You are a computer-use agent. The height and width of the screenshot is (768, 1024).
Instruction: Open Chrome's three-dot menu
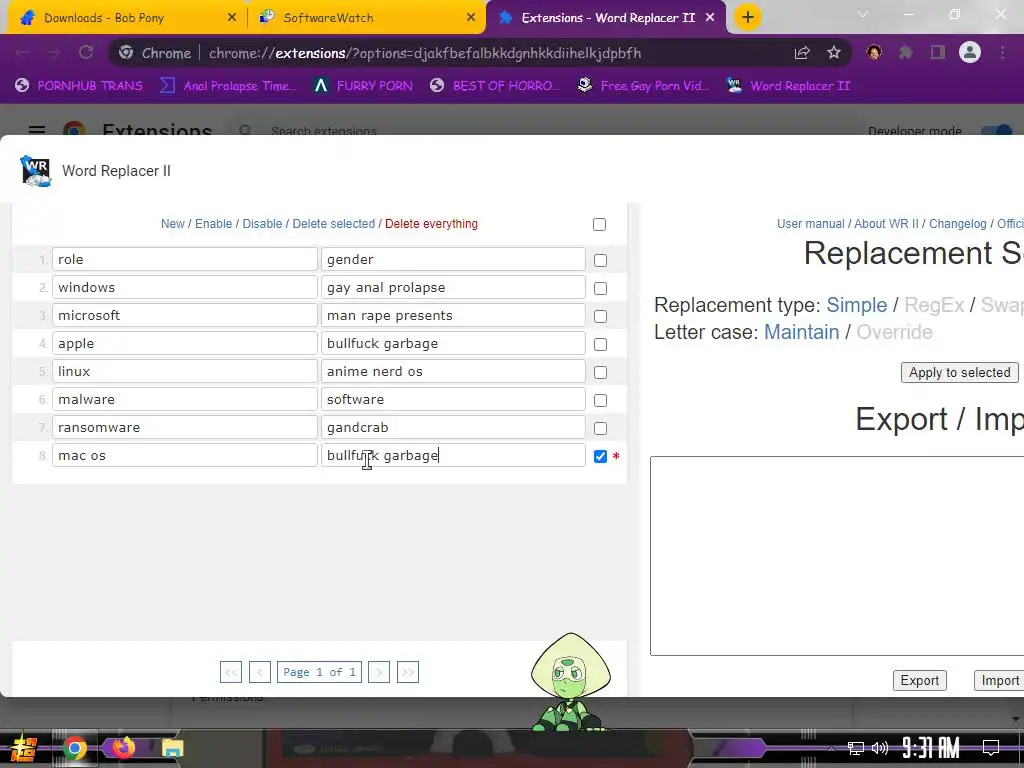pos(1002,52)
